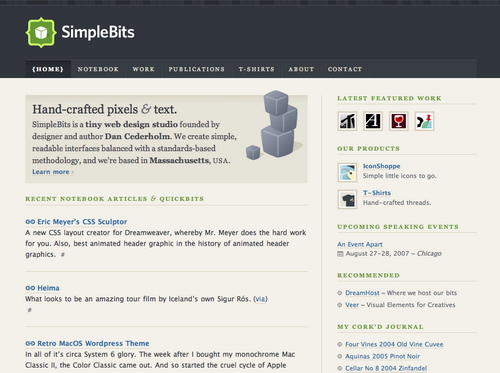Click the T-Shirts product shirt icon
This screenshot has width=500, height=373.
(x=347, y=199)
